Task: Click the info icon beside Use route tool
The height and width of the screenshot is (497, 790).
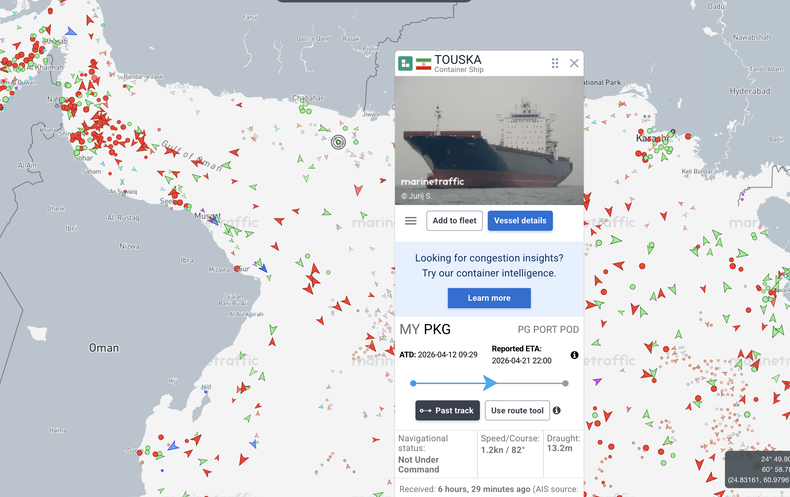Action: 557,410
